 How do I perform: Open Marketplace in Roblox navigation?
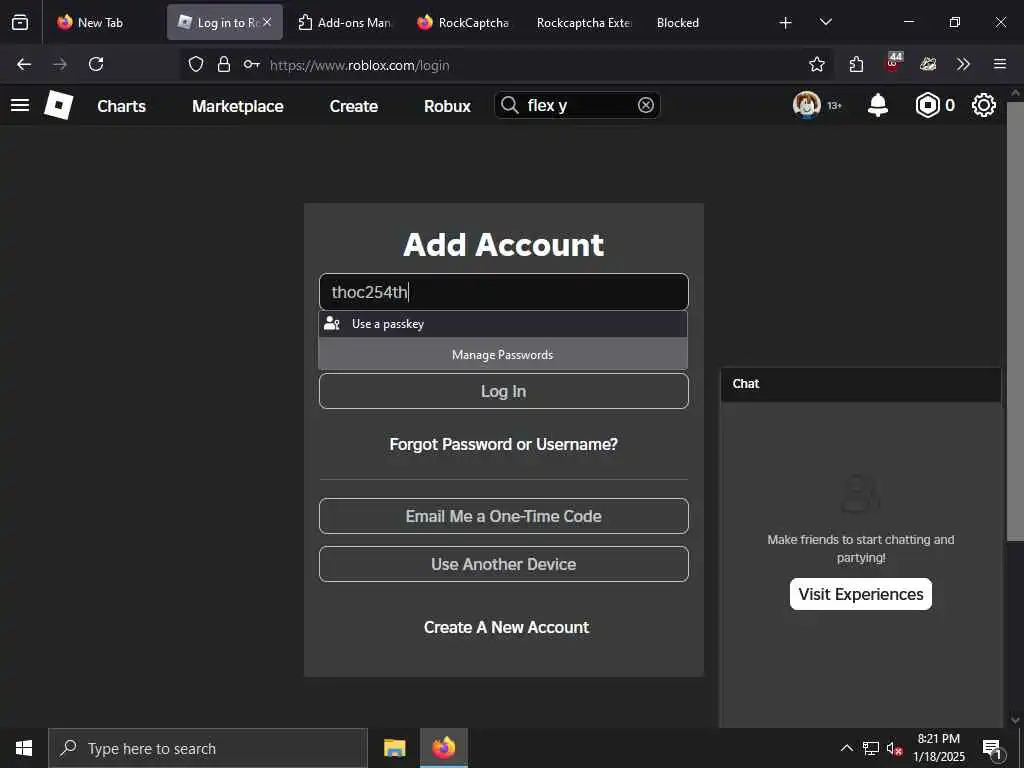[x=238, y=106]
